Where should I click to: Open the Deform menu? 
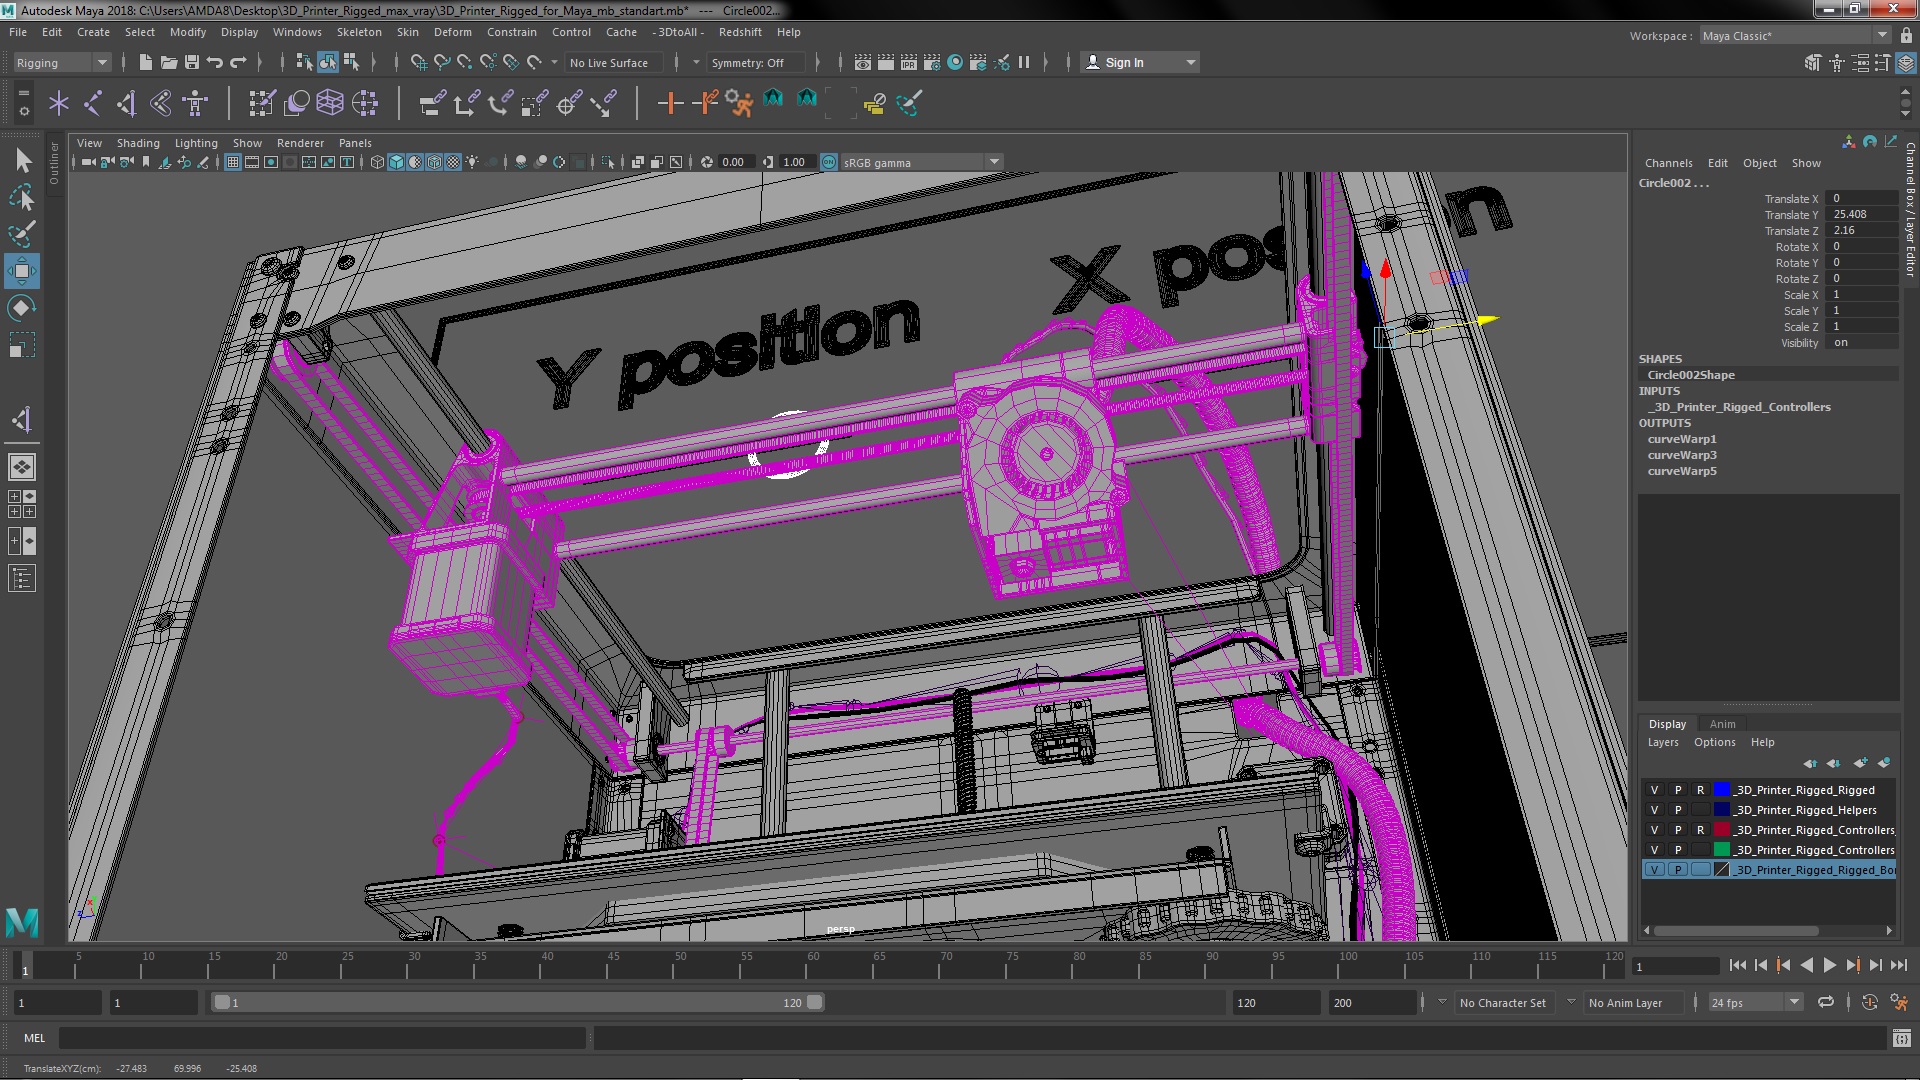(452, 32)
